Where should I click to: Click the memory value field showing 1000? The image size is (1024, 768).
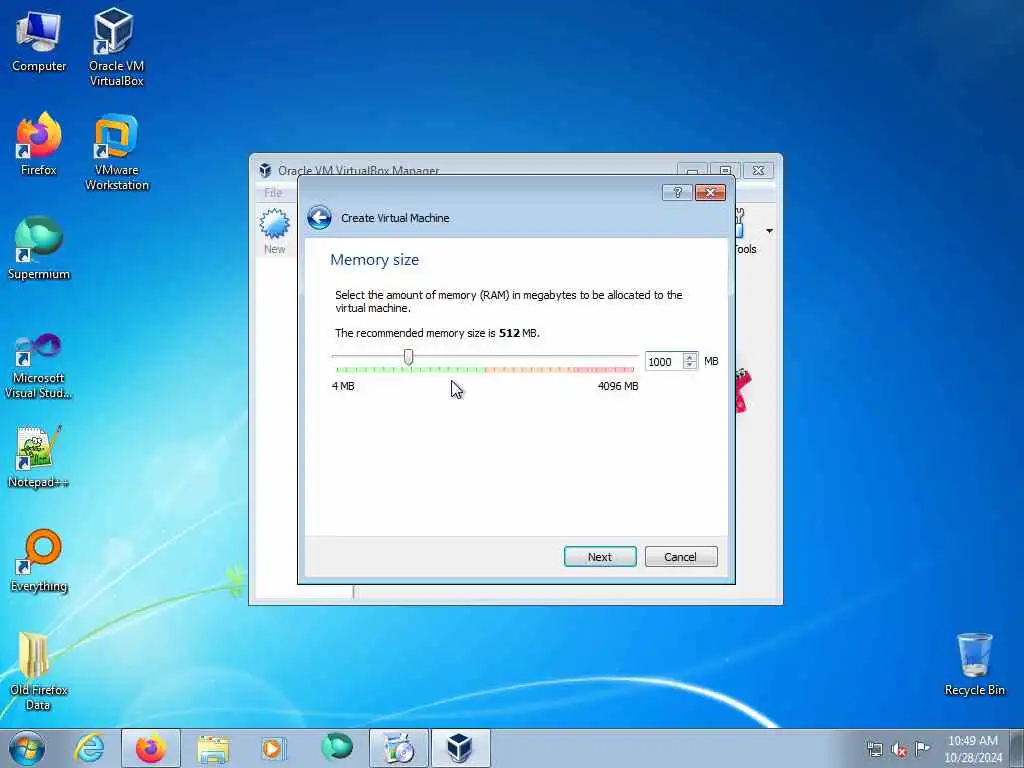[x=664, y=361]
